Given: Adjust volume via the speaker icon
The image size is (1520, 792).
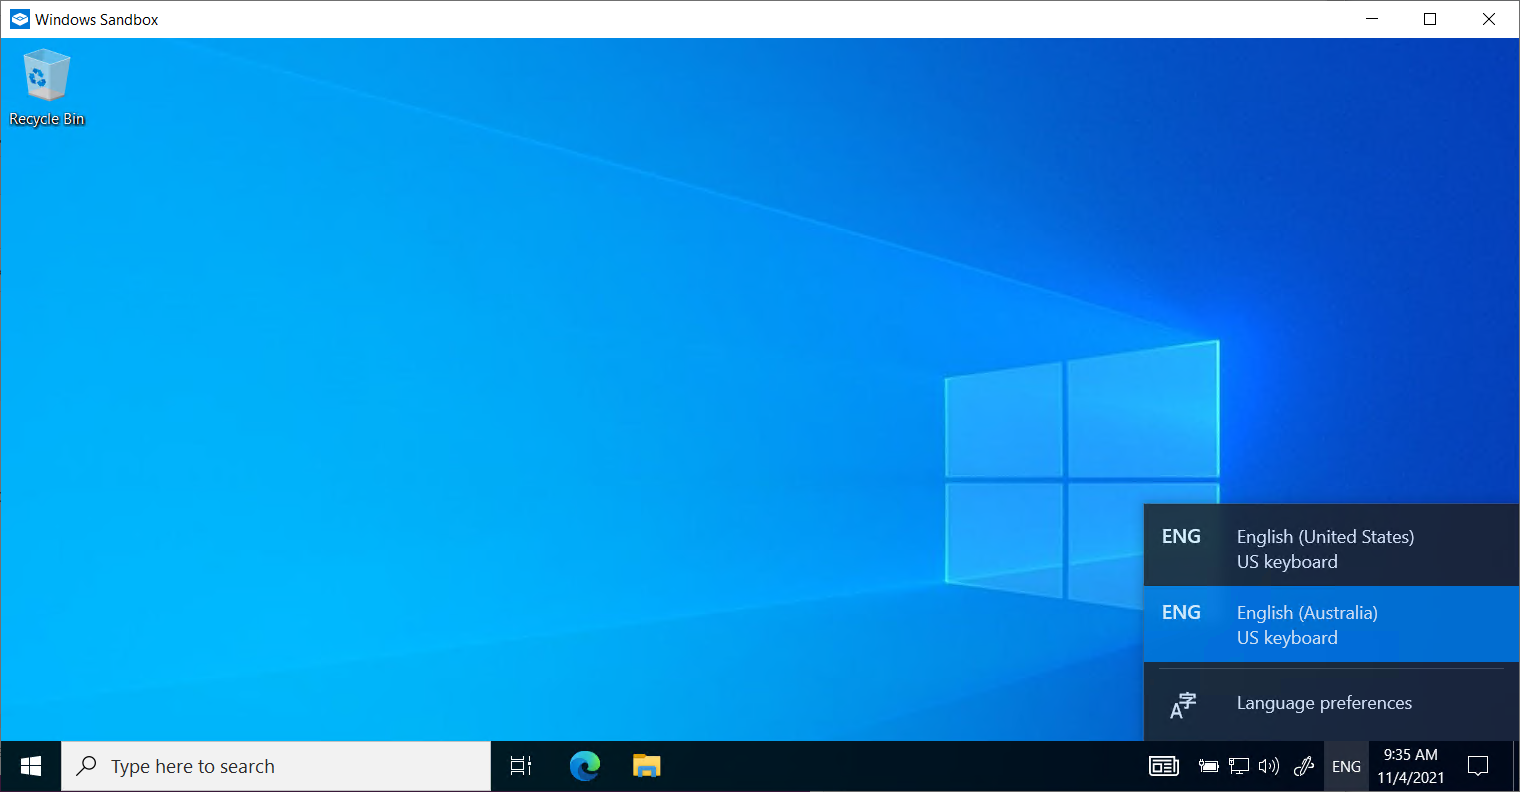Looking at the screenshot, I should pyautogui.click(x=1269, y=765).
